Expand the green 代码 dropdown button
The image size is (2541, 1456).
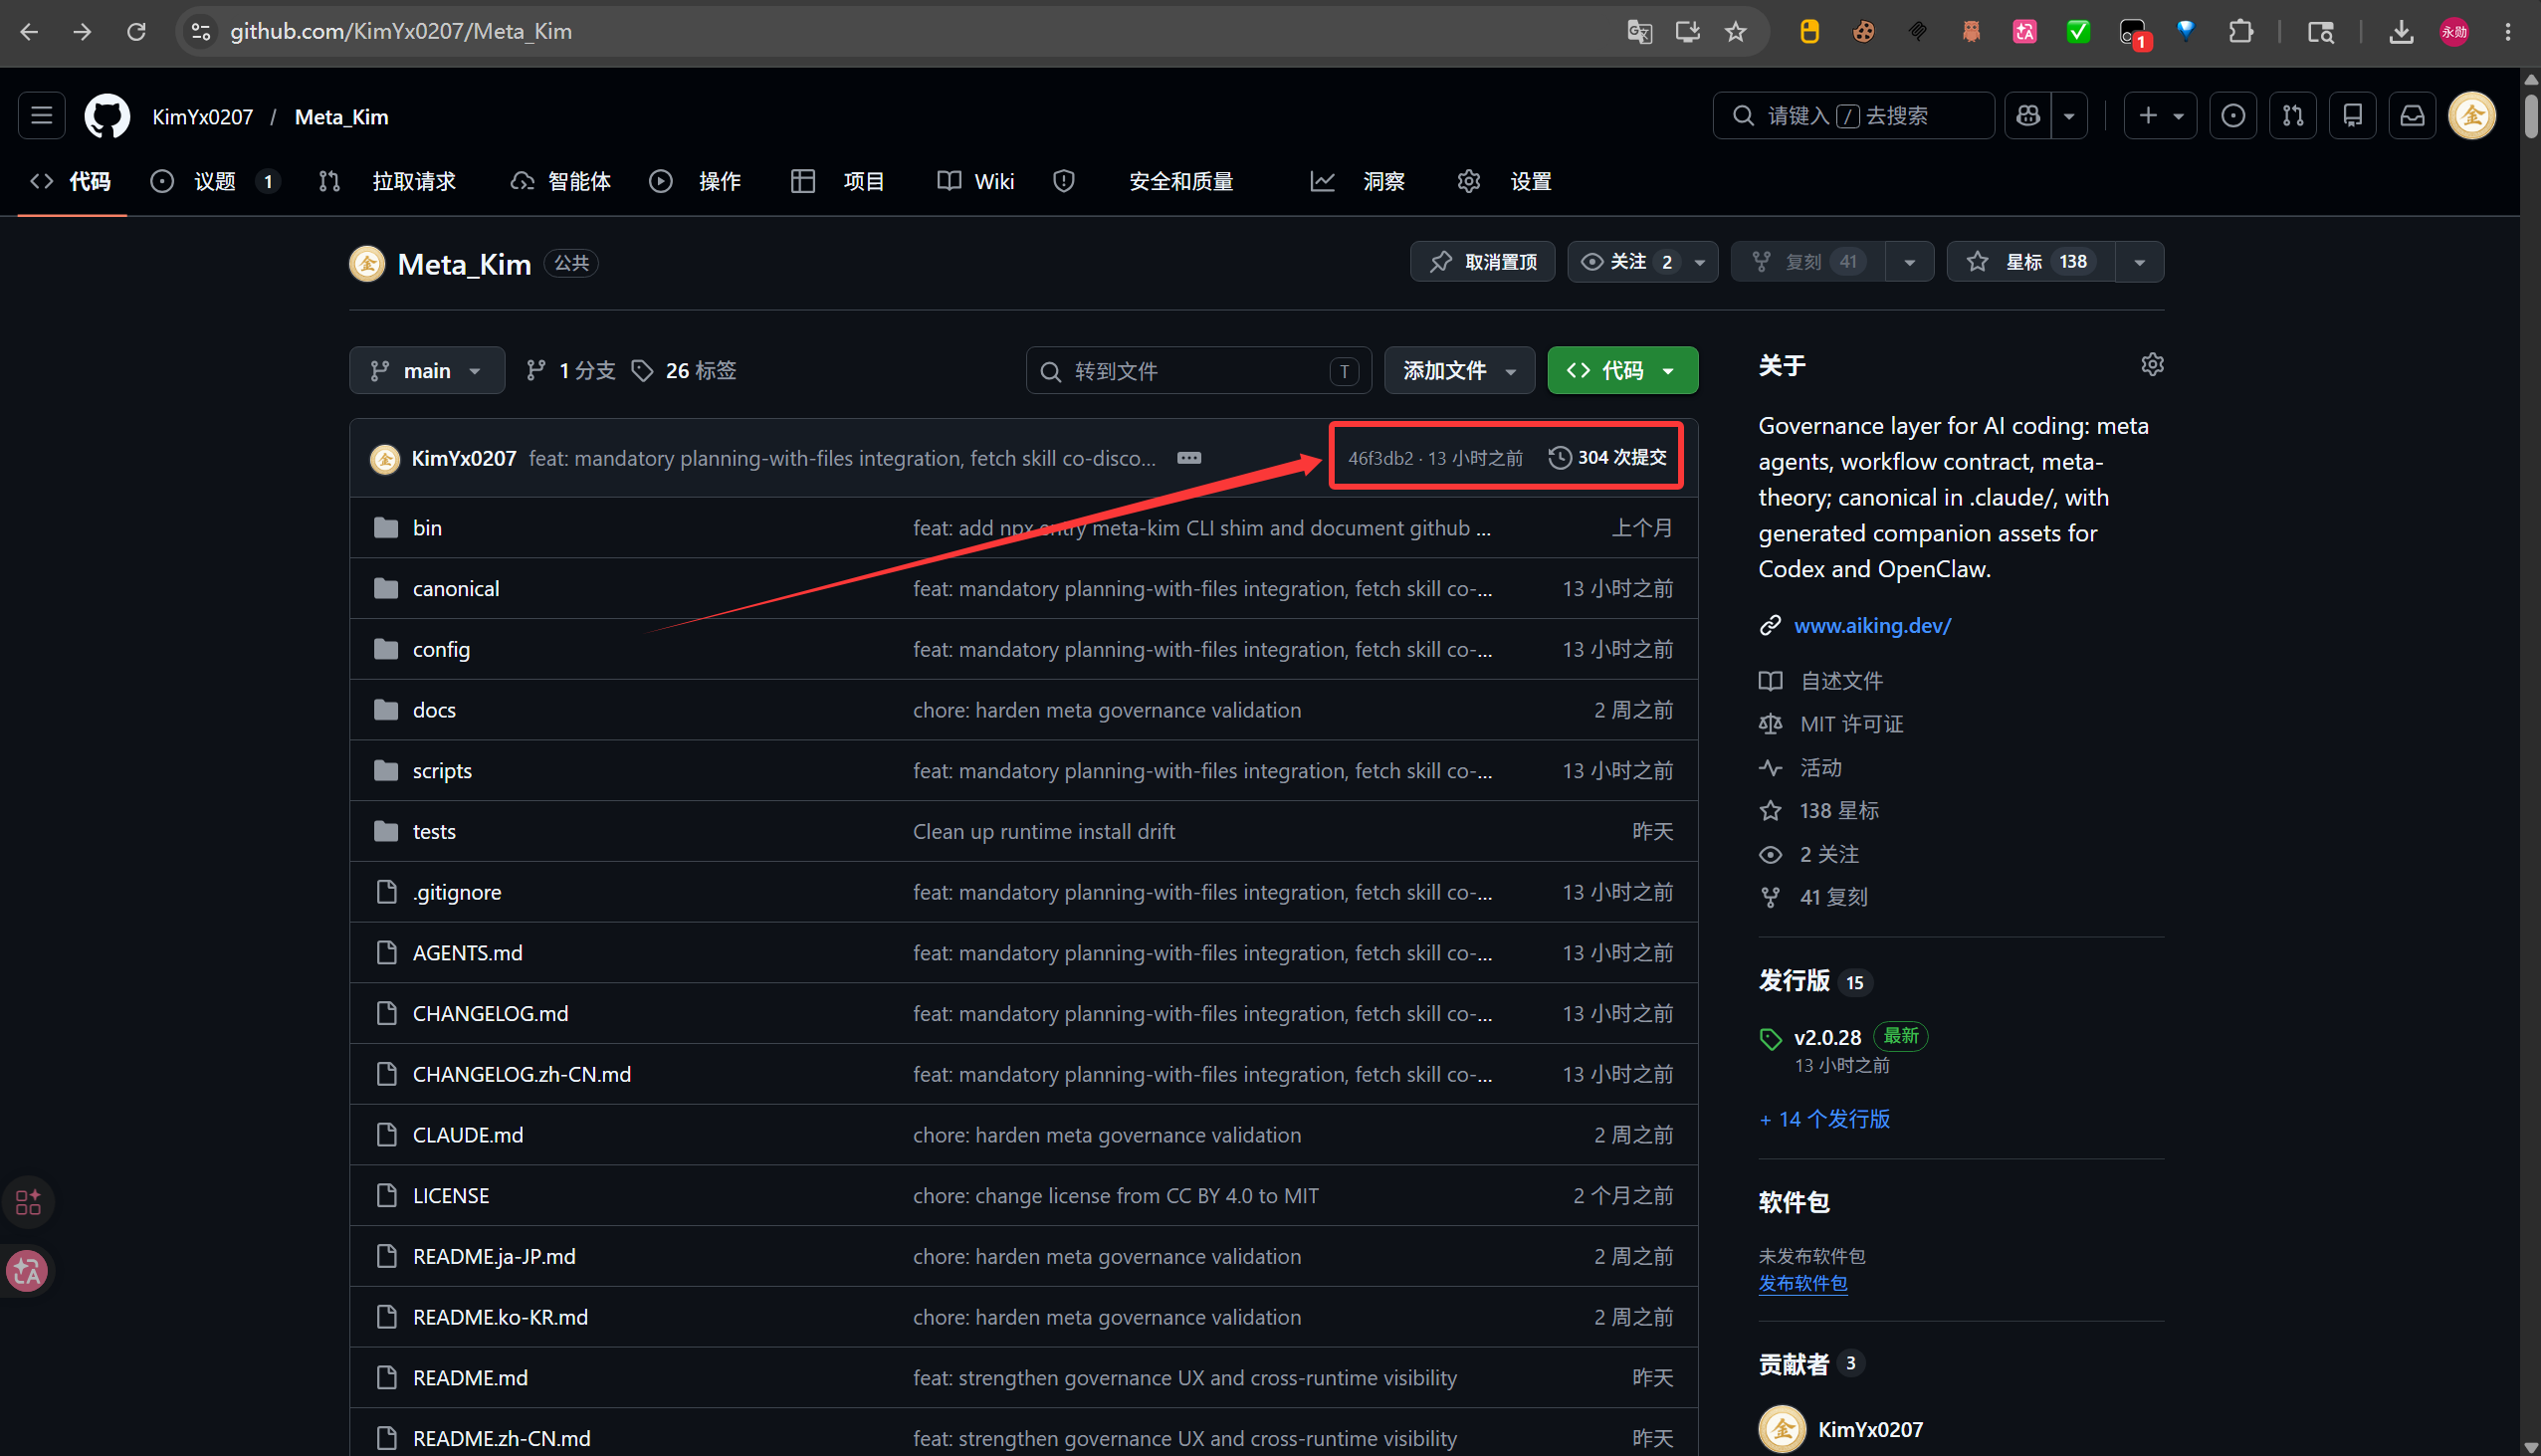click(1623, 371)
